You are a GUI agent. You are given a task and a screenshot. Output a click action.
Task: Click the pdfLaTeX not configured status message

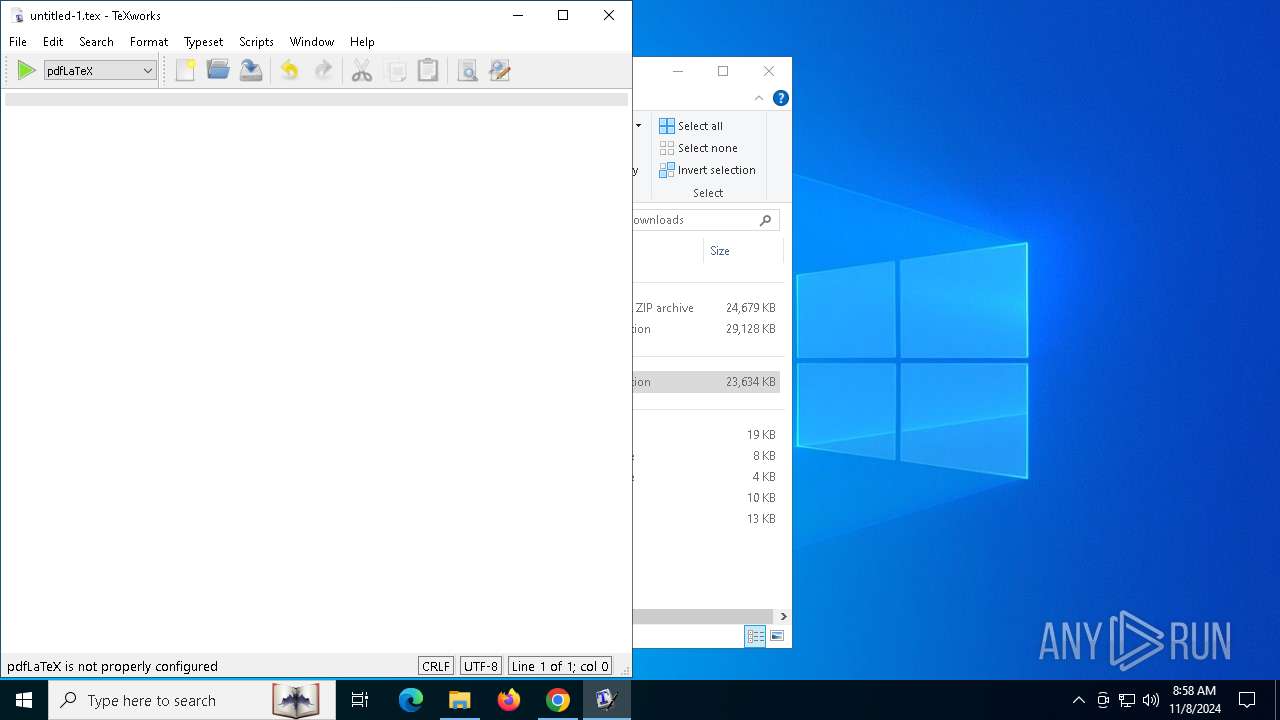coord(112,666)
